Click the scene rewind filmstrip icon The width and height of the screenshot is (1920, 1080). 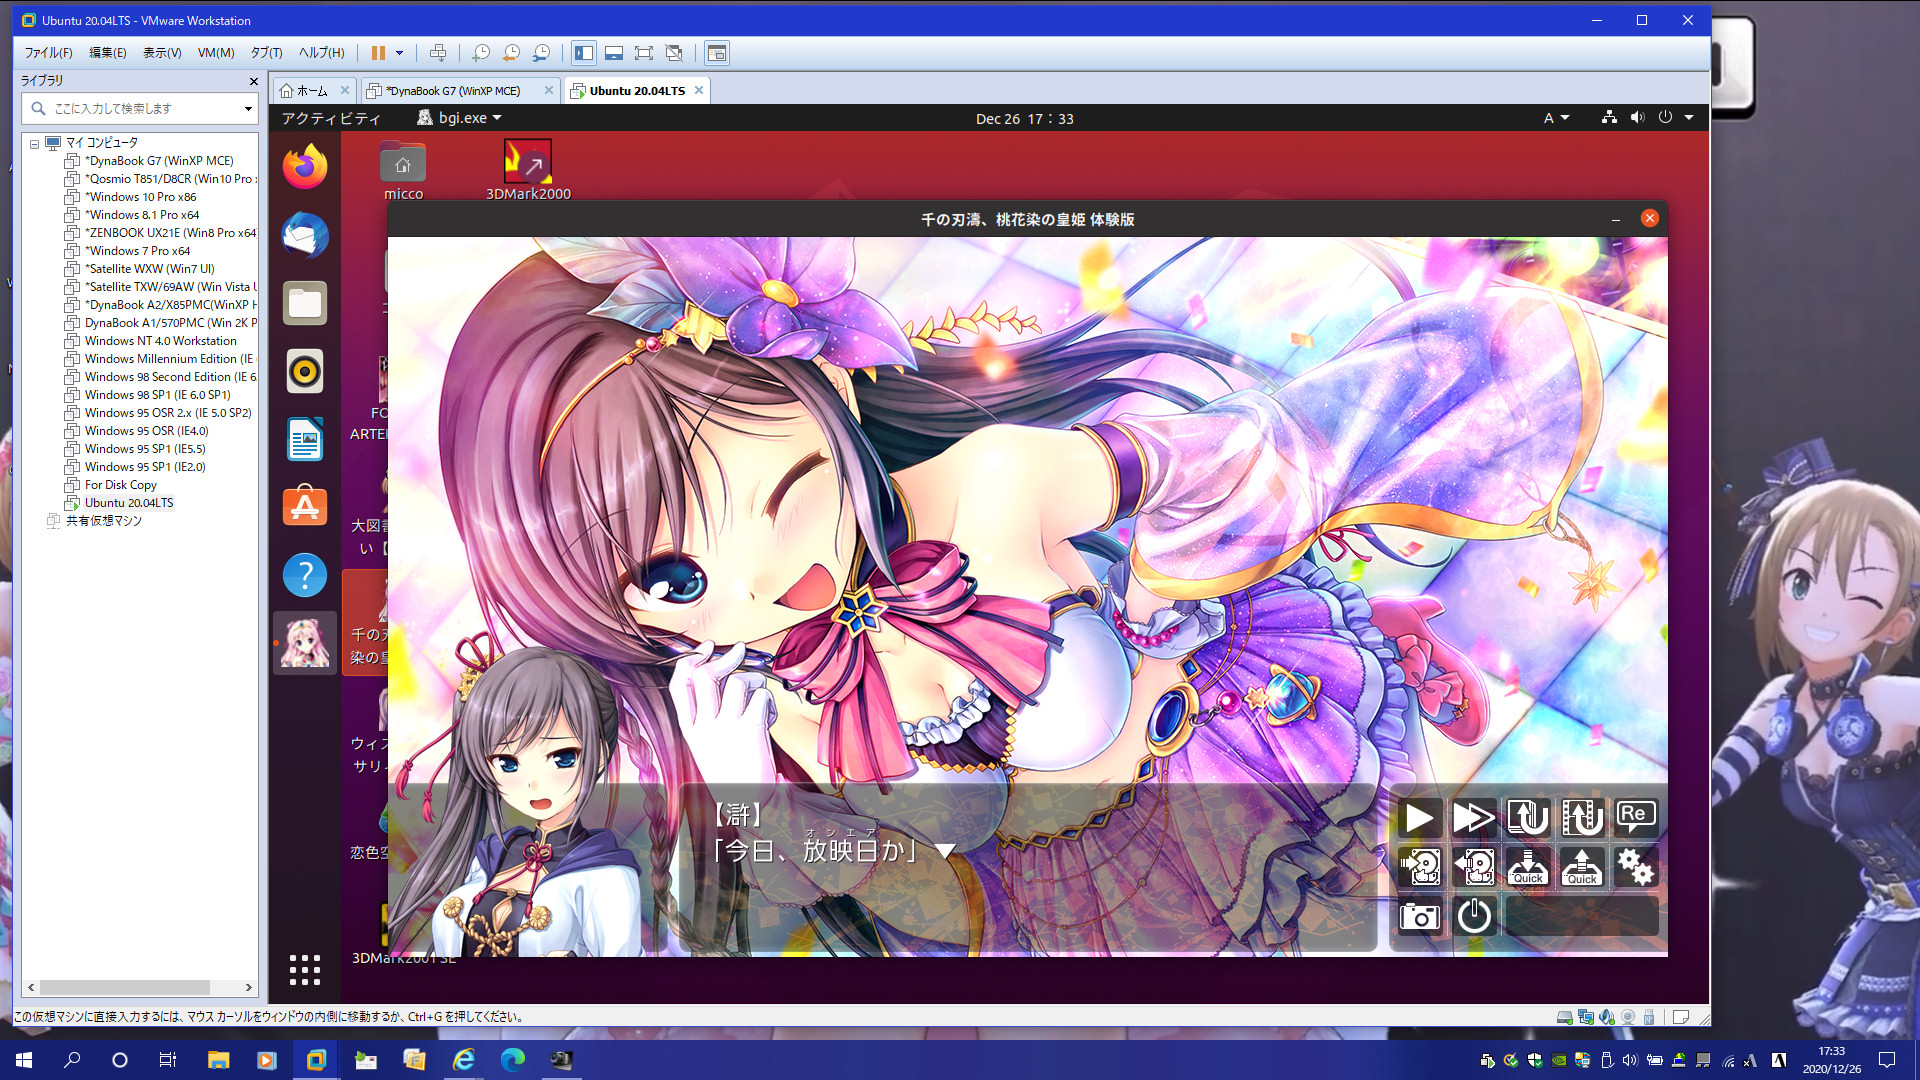[x=1582, y=818]
